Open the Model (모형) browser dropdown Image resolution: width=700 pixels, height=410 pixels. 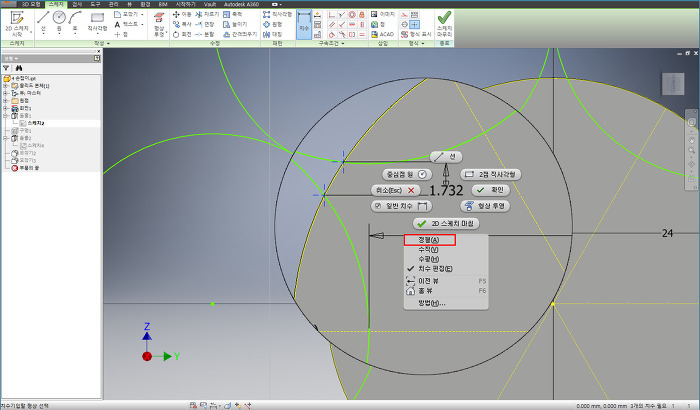tap(16, 59)
